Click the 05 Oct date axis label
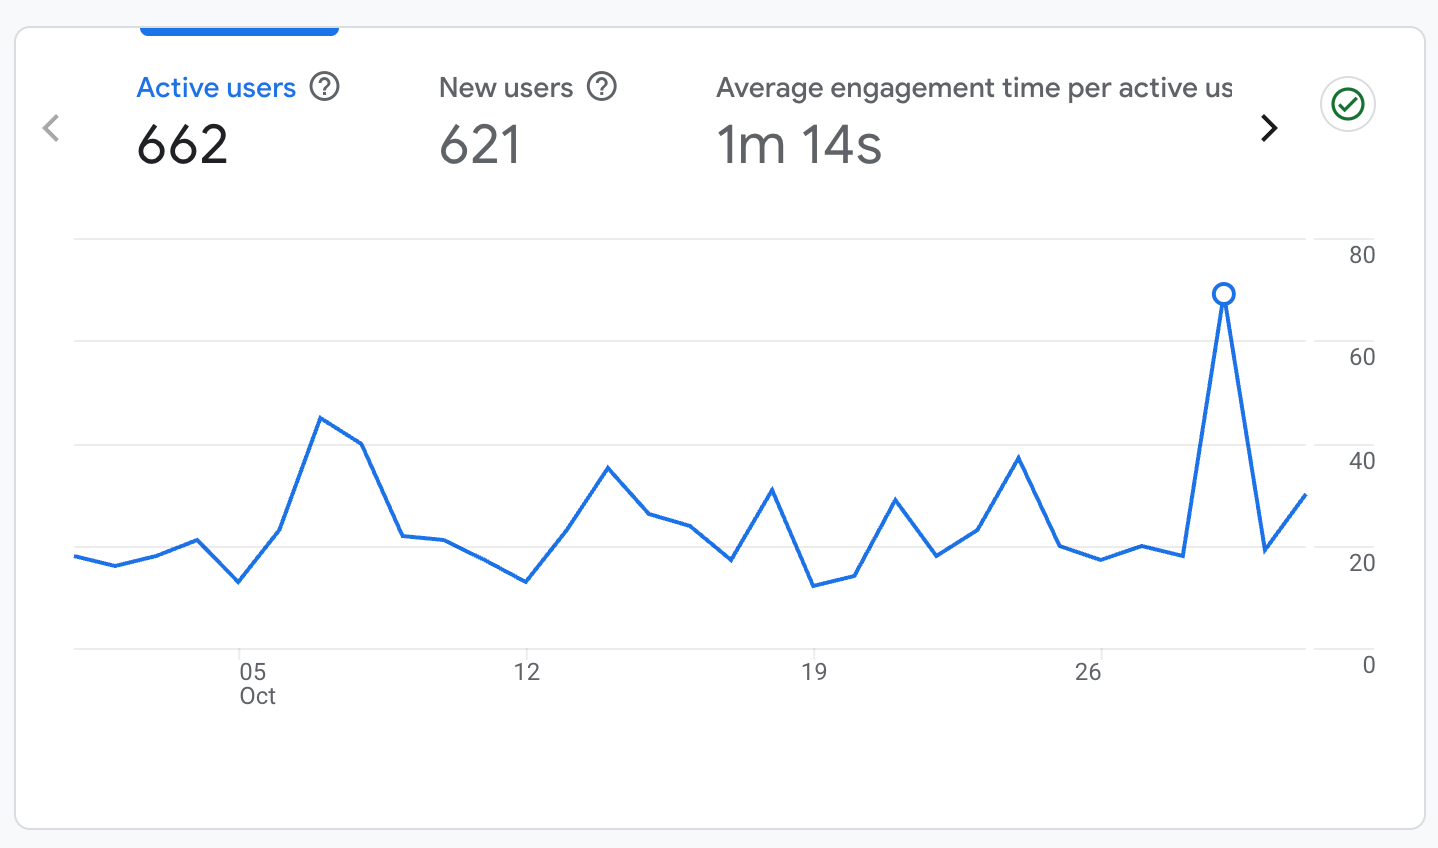The height and width of the screenshot is (848, 1438). coord(256,683)
